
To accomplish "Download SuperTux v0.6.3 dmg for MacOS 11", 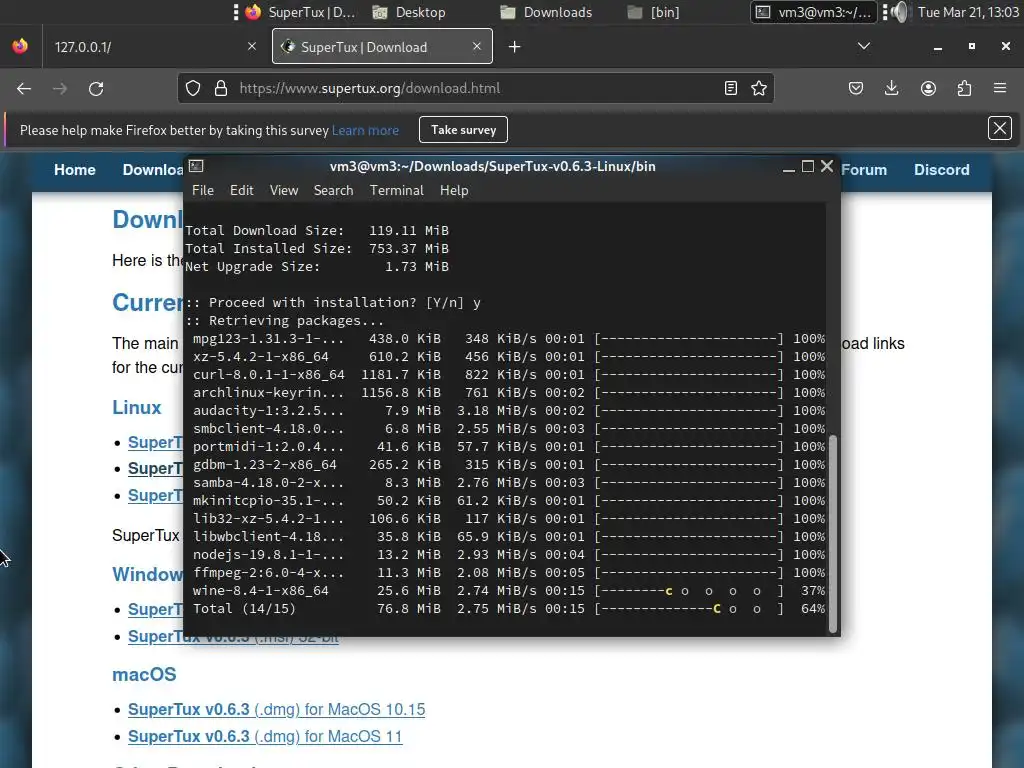I will point(265,736).
